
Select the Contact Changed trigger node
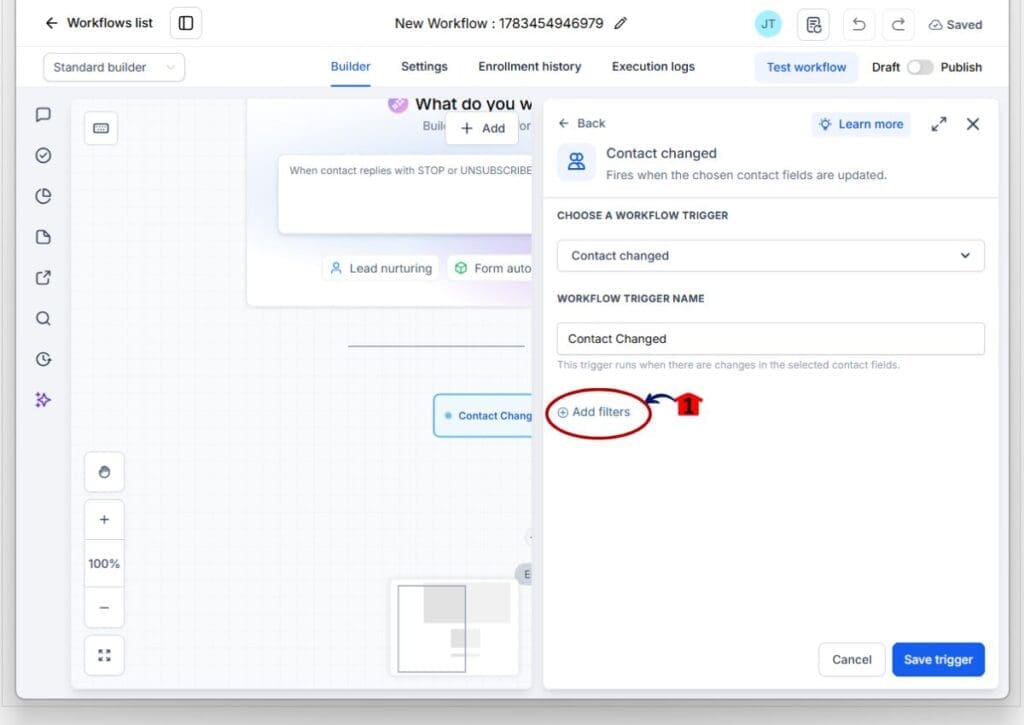click(483, 415)
